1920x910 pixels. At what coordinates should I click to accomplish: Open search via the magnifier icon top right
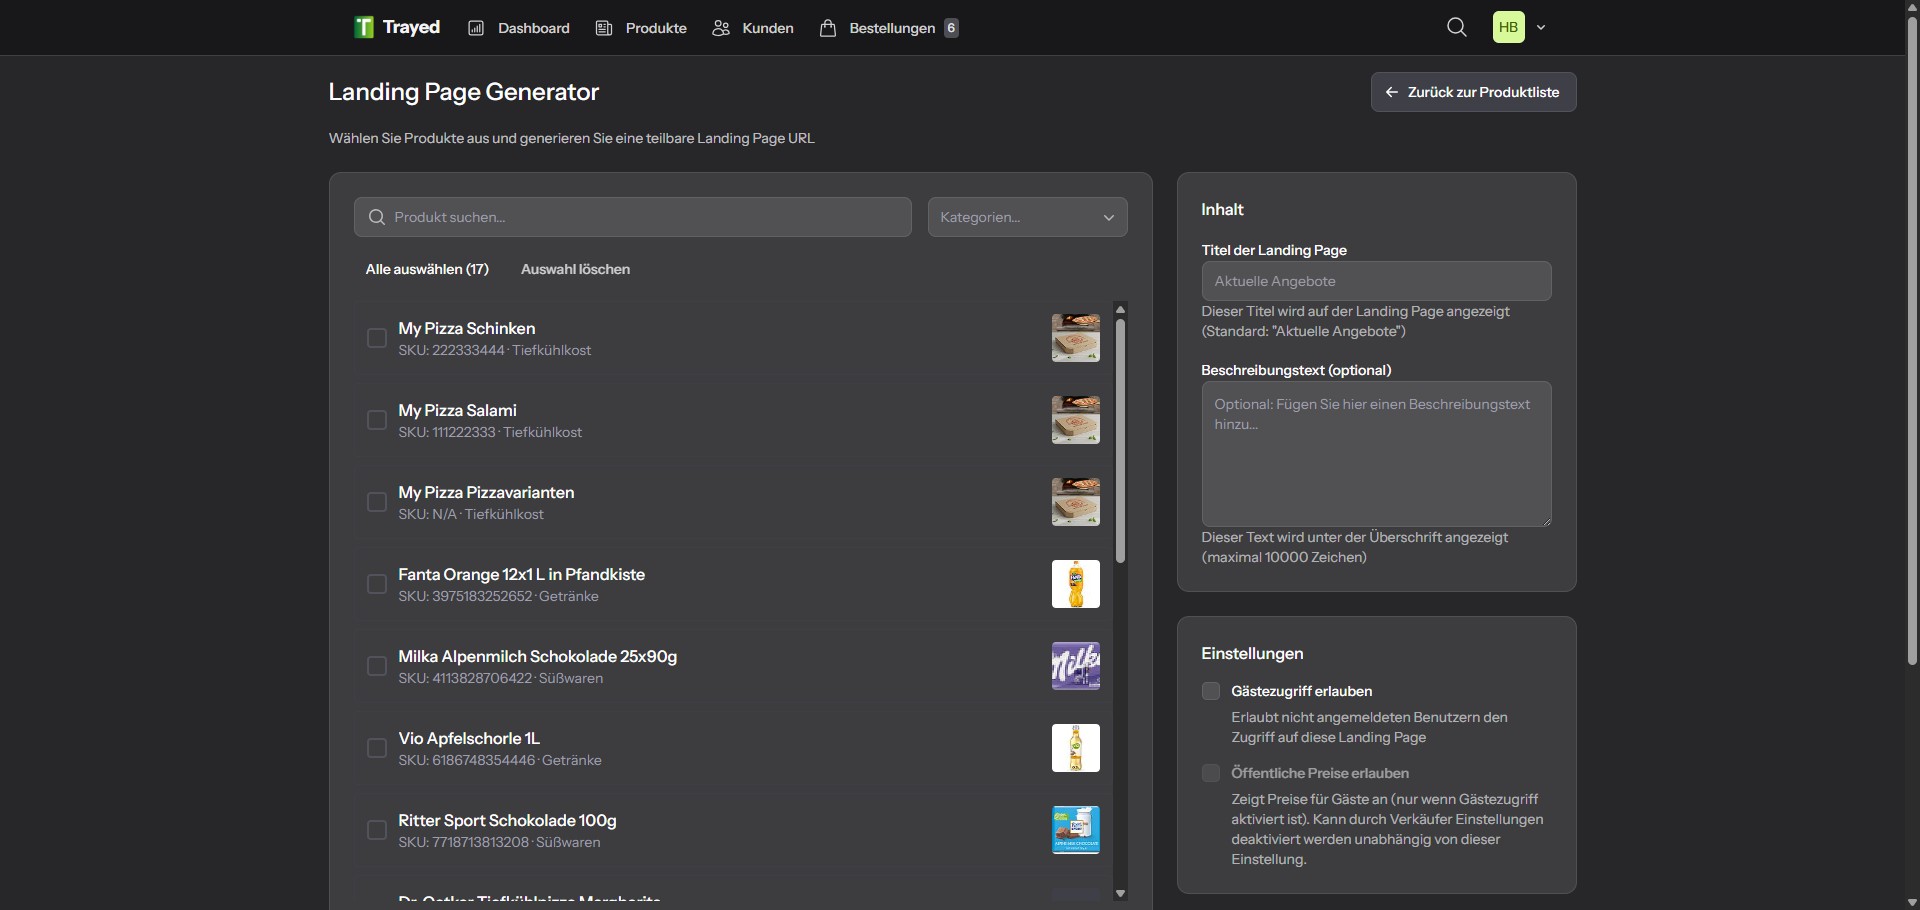(1457, 27)
